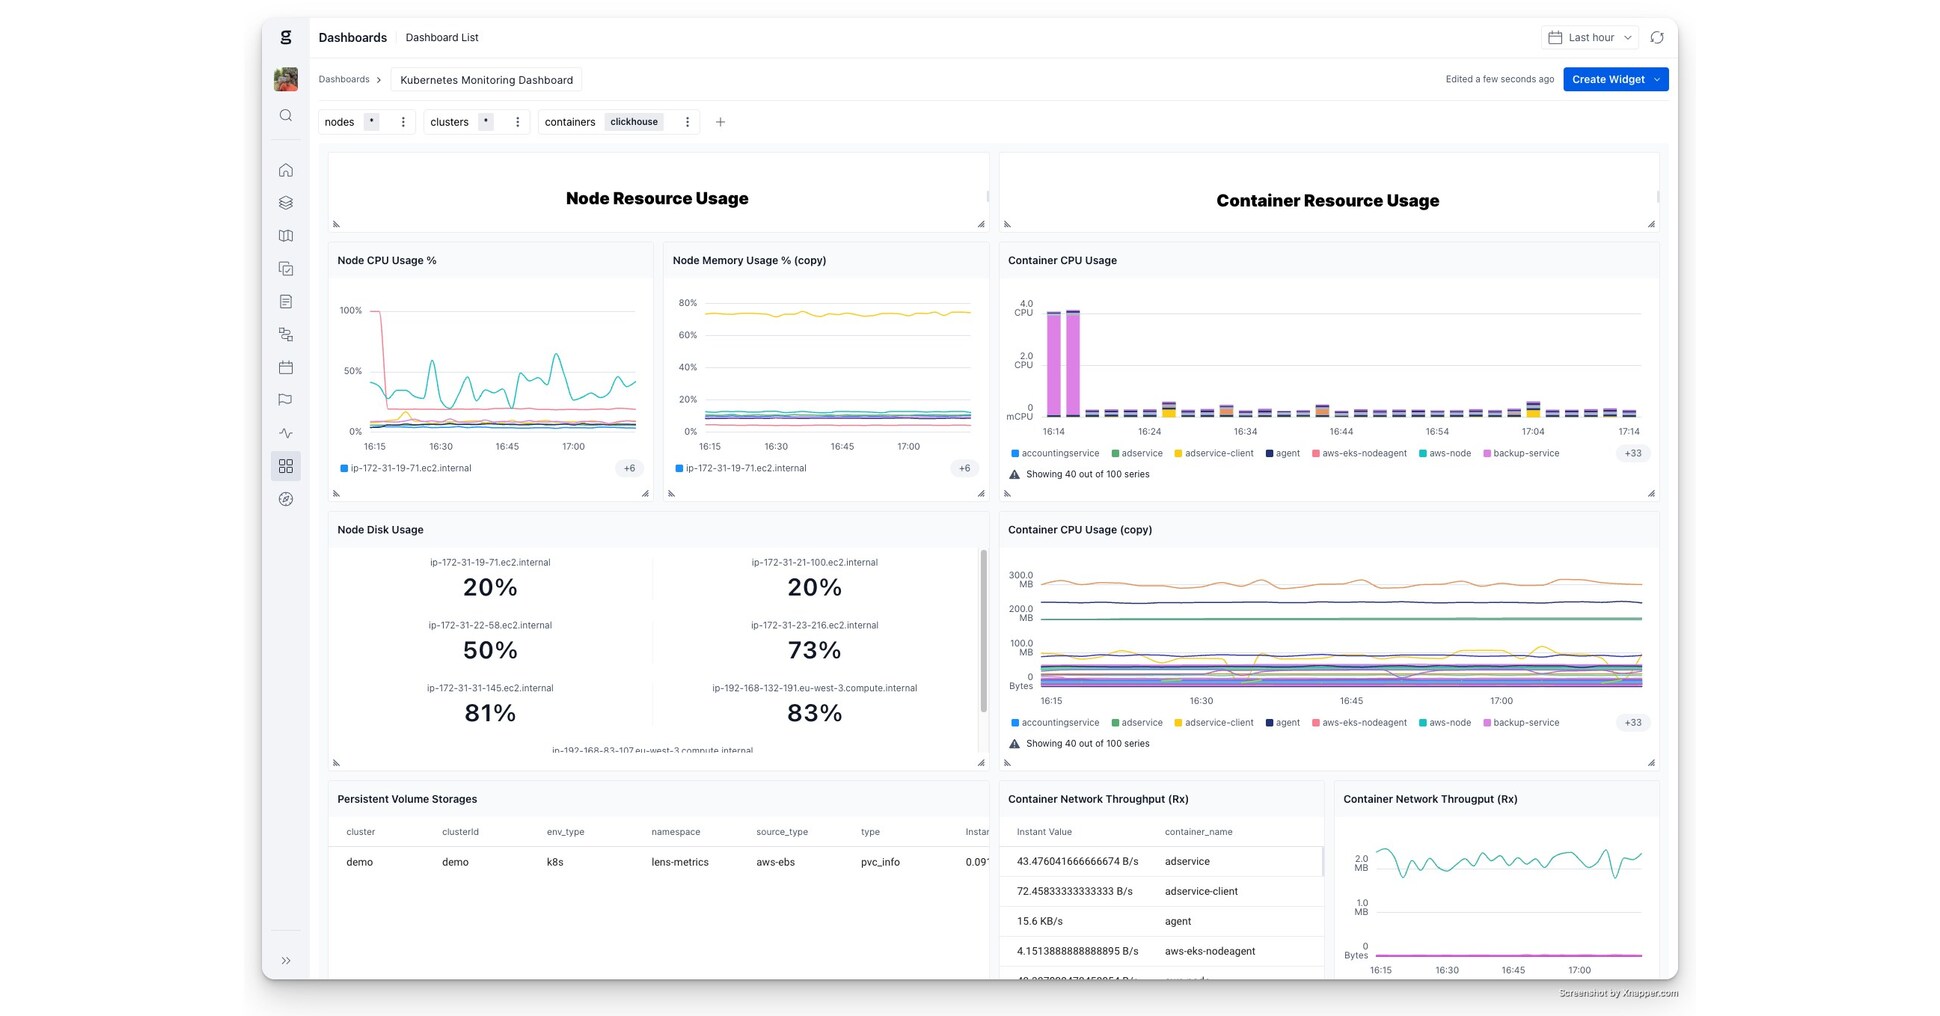This screenshot has height=1016, width=1940.
Task: Toggle ip-172-31-19-71 legend in Node CPU Usage
Action: coord(405,468)
